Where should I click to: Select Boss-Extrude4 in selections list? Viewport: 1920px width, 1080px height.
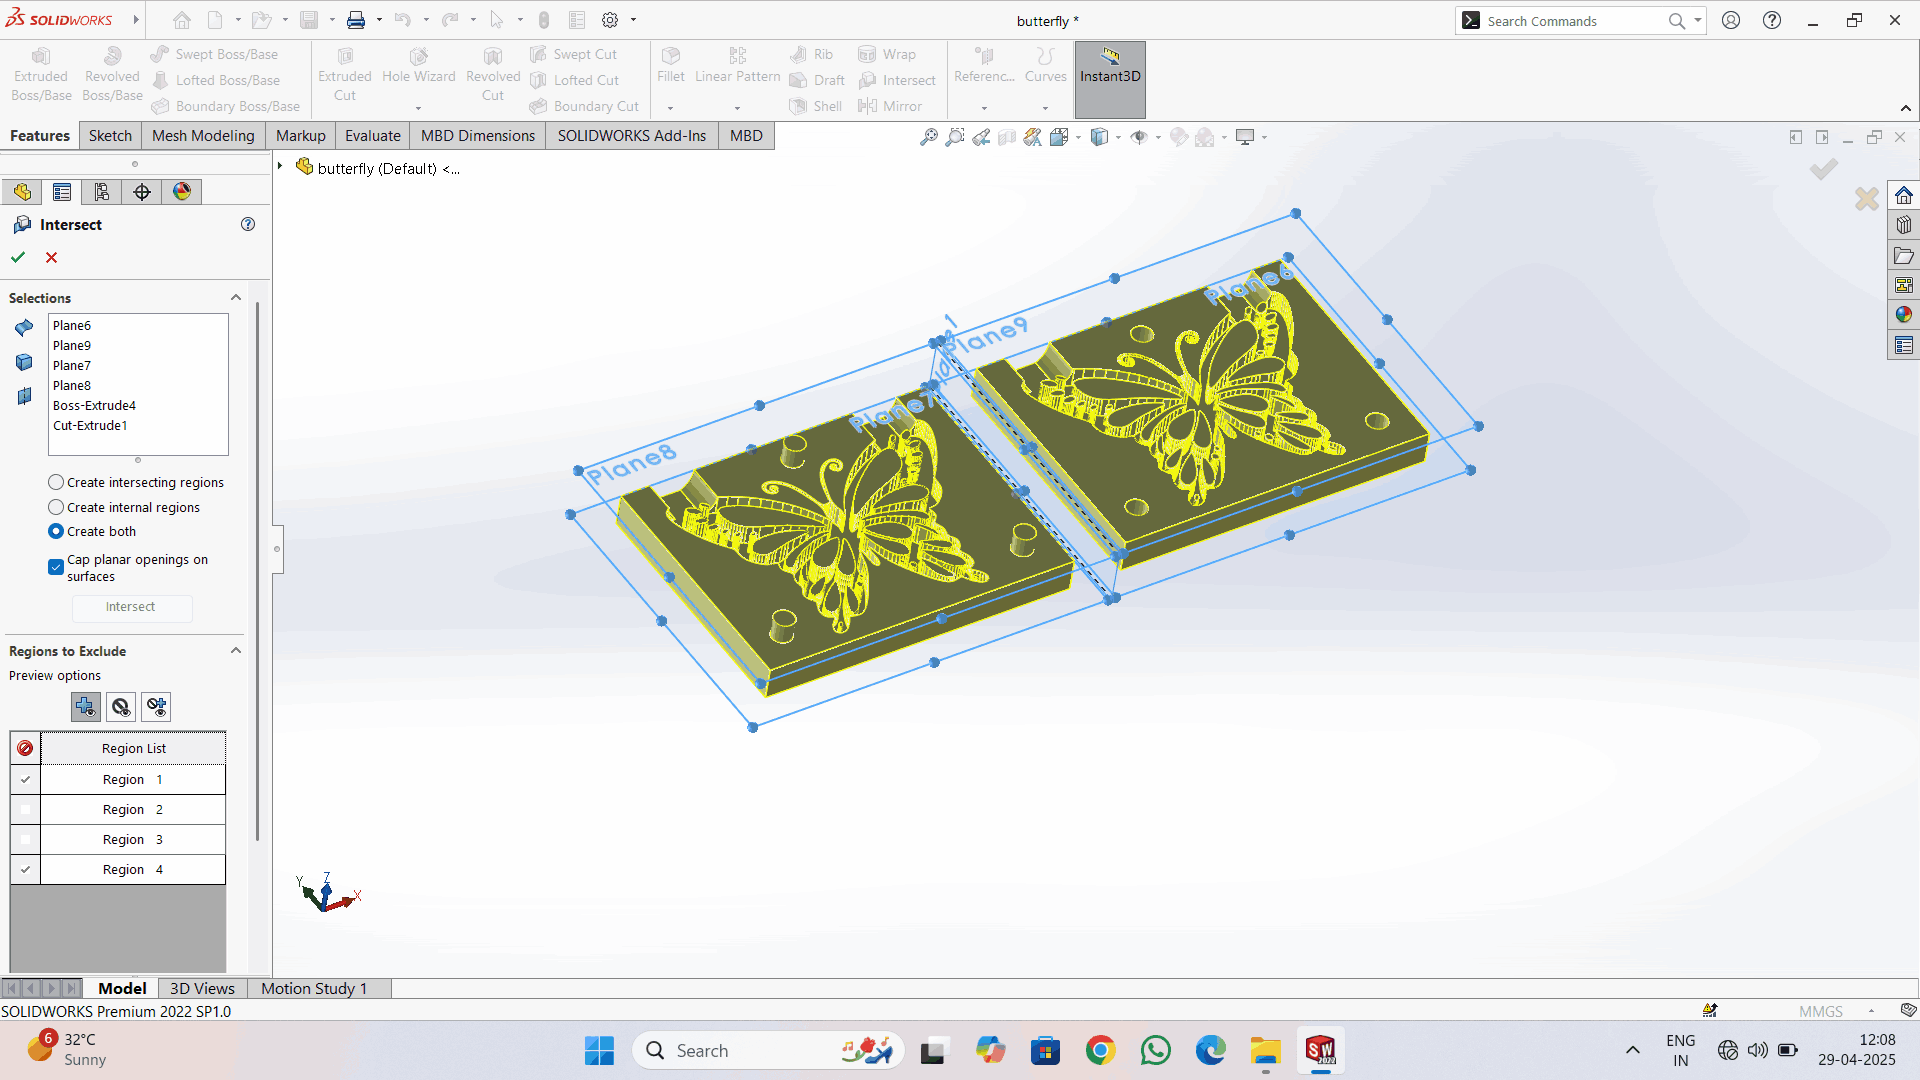94,405
